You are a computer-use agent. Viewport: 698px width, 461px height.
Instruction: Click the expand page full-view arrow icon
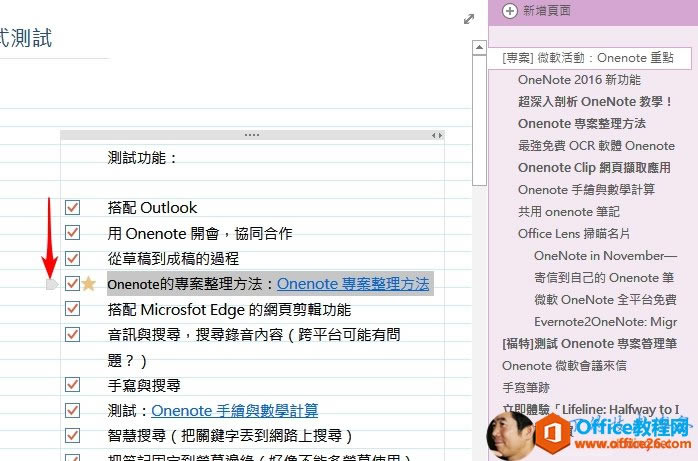[x=469, y=19]
